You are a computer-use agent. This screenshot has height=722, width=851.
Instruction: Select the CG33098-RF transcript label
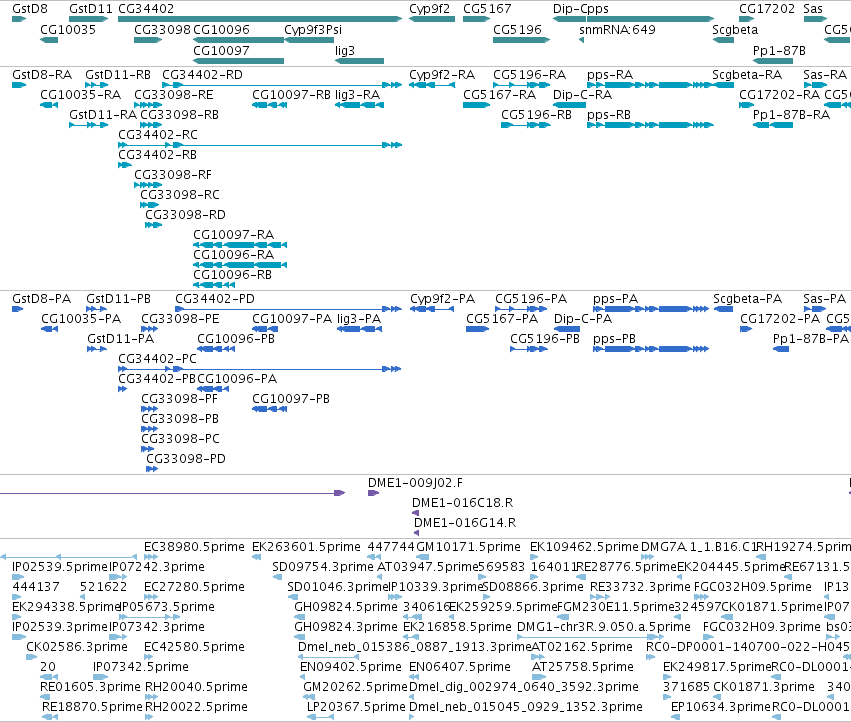173,174
